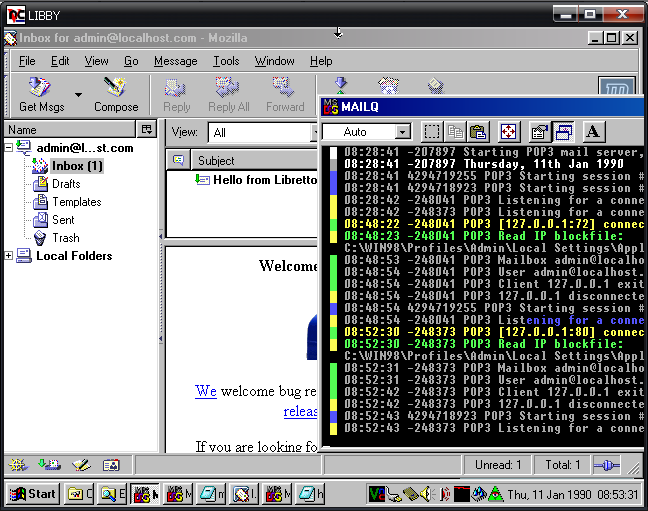Open the Tools menu

click(226, 61)
